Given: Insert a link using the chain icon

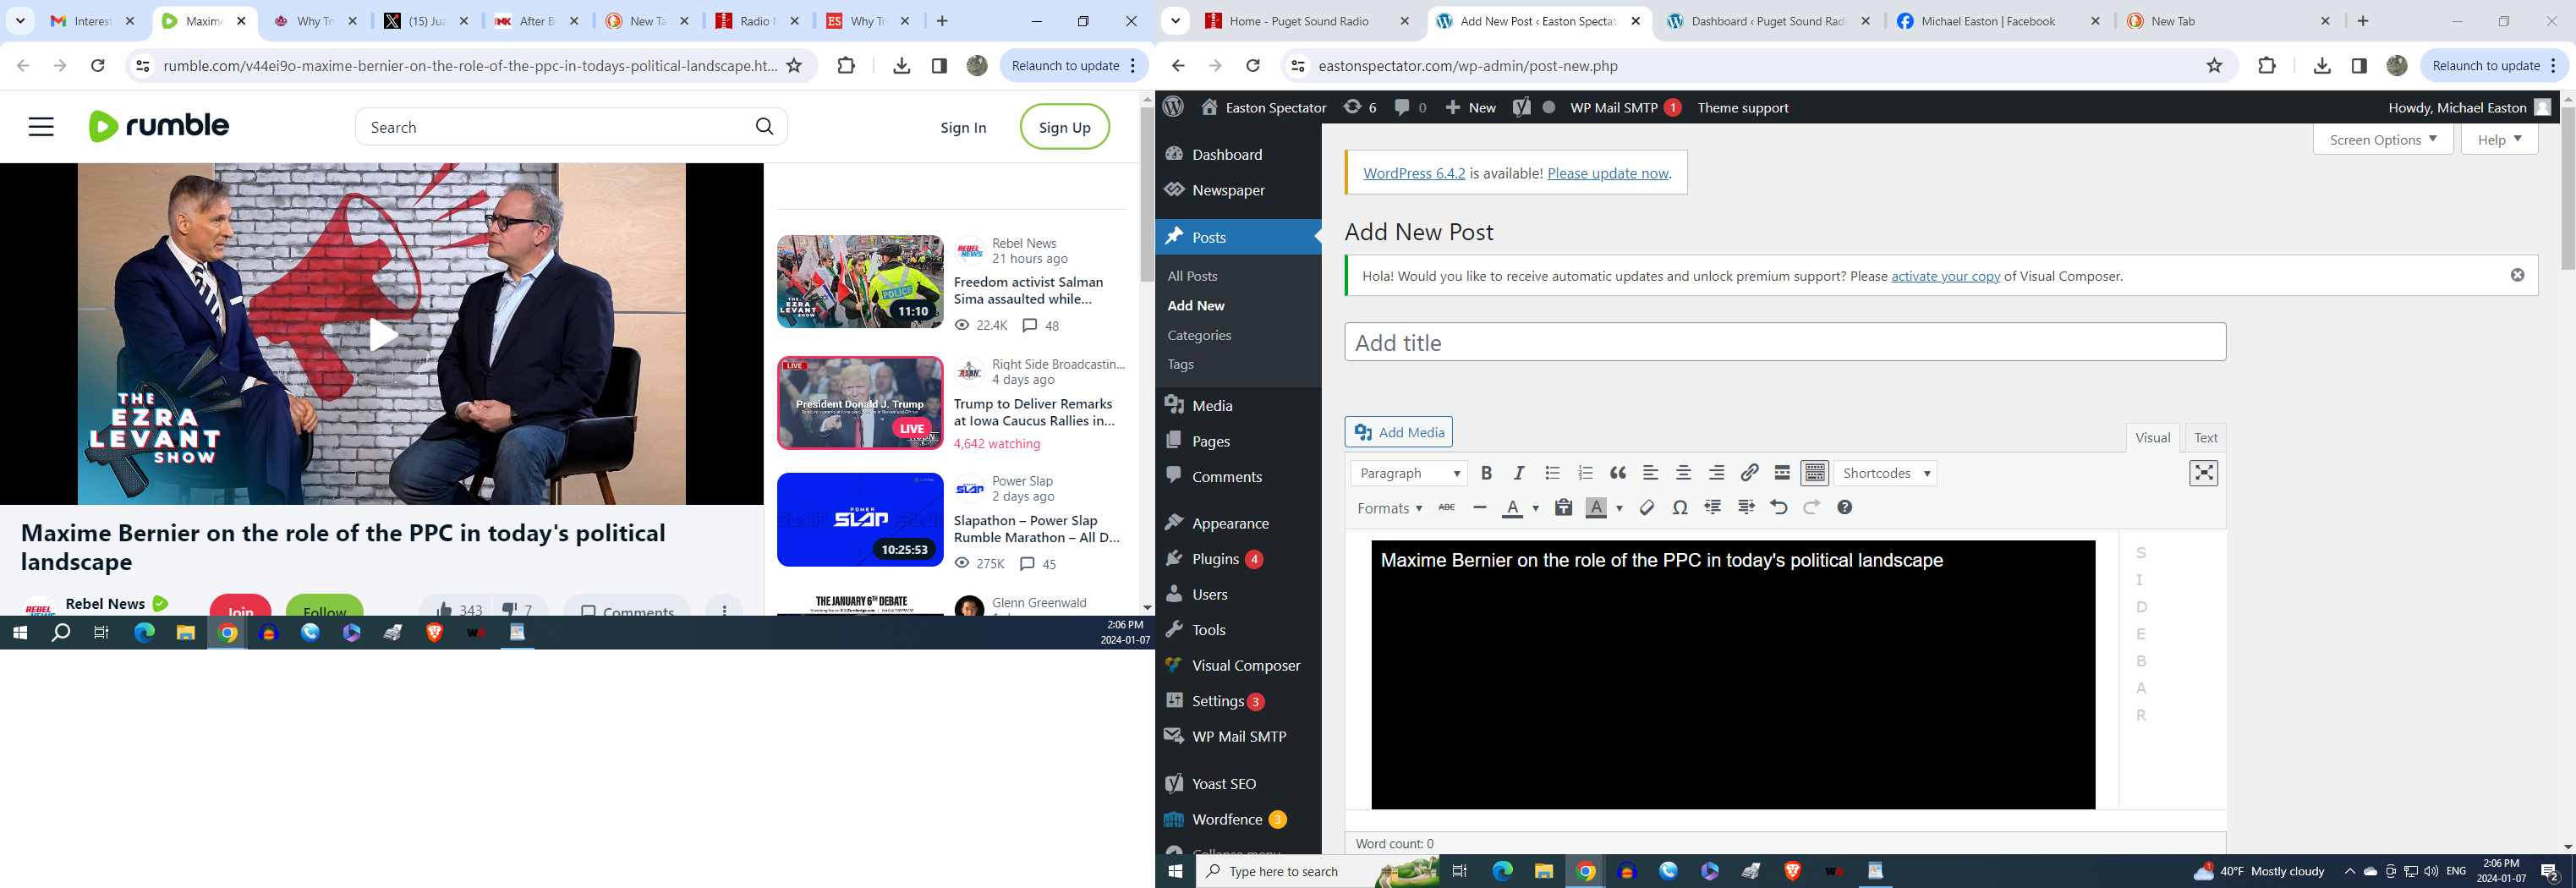Looking at the screenshot, I should [x=1749, y=473].
